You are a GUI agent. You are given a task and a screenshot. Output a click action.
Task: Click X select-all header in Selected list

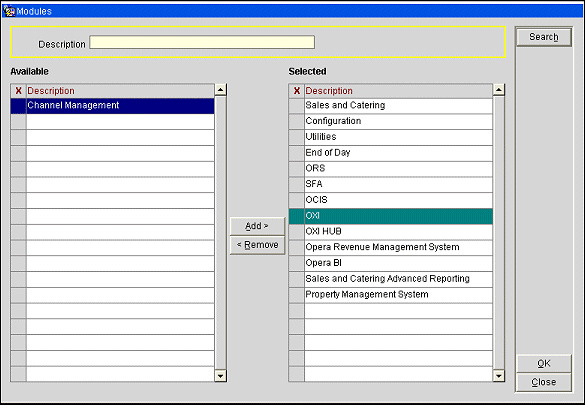297,91
